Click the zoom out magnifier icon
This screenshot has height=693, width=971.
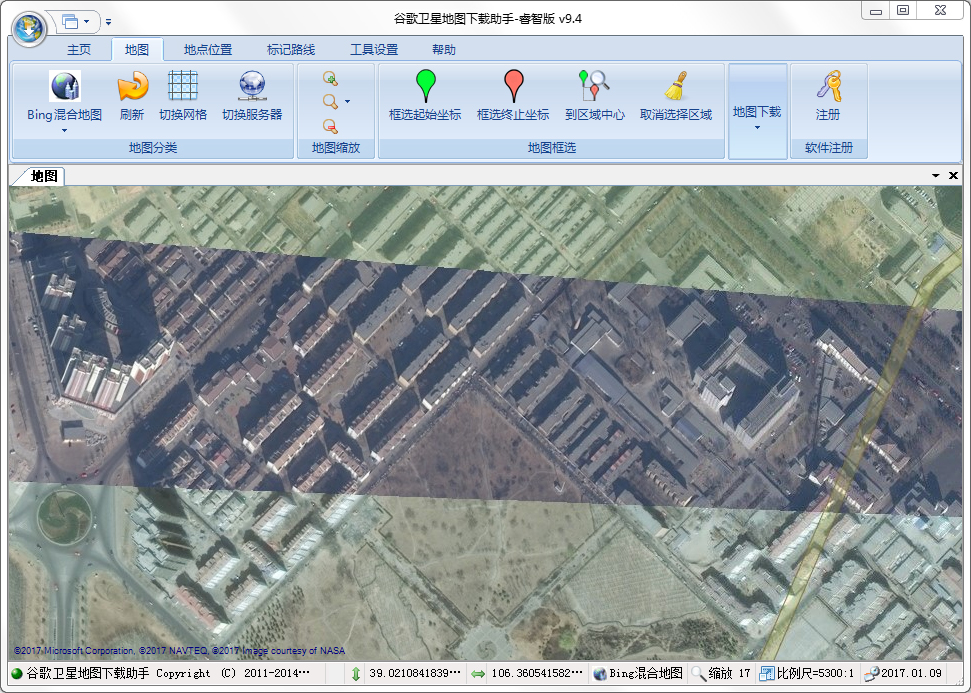[330, 126]
